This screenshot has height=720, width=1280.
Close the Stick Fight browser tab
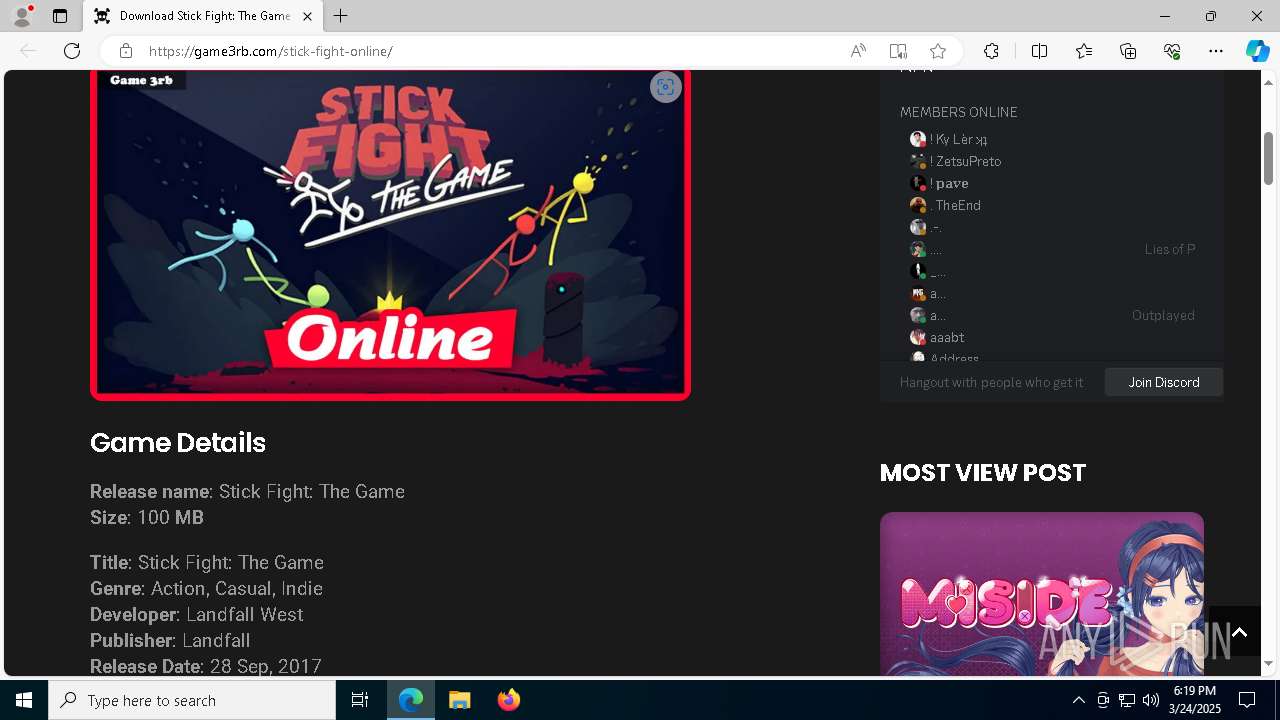pos(307,16)
